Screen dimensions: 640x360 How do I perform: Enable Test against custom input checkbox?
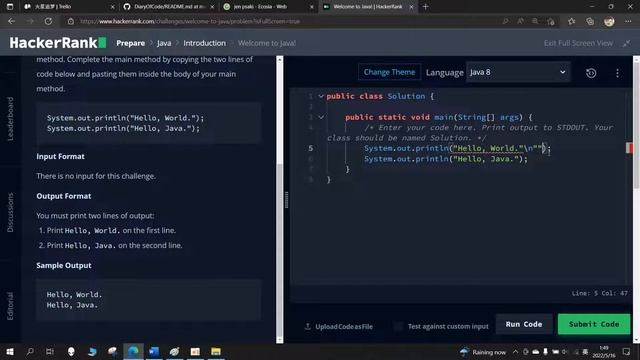click(398, 327)
